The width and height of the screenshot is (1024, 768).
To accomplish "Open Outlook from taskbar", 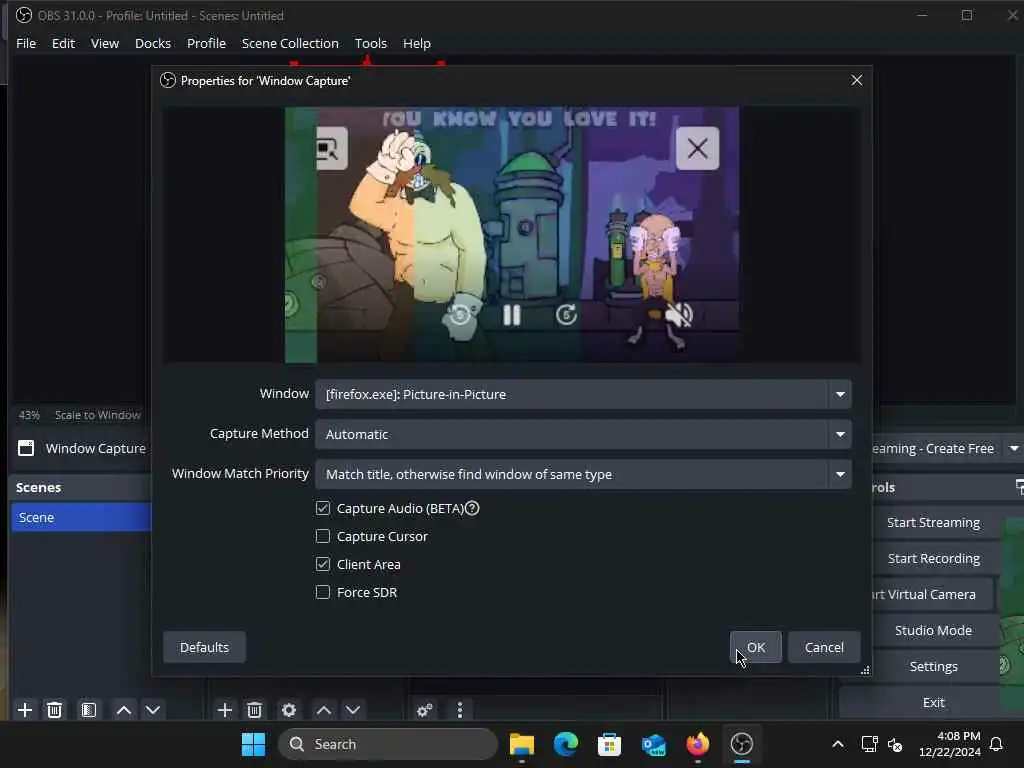I will [x=654, y=744].
